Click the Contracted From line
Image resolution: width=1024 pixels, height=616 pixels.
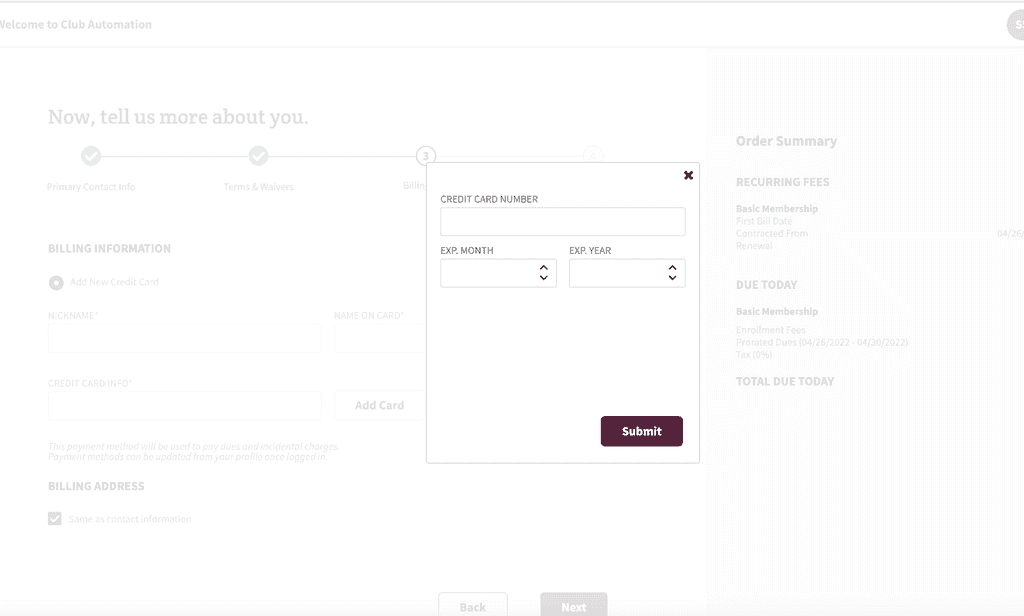pos(772,233)
